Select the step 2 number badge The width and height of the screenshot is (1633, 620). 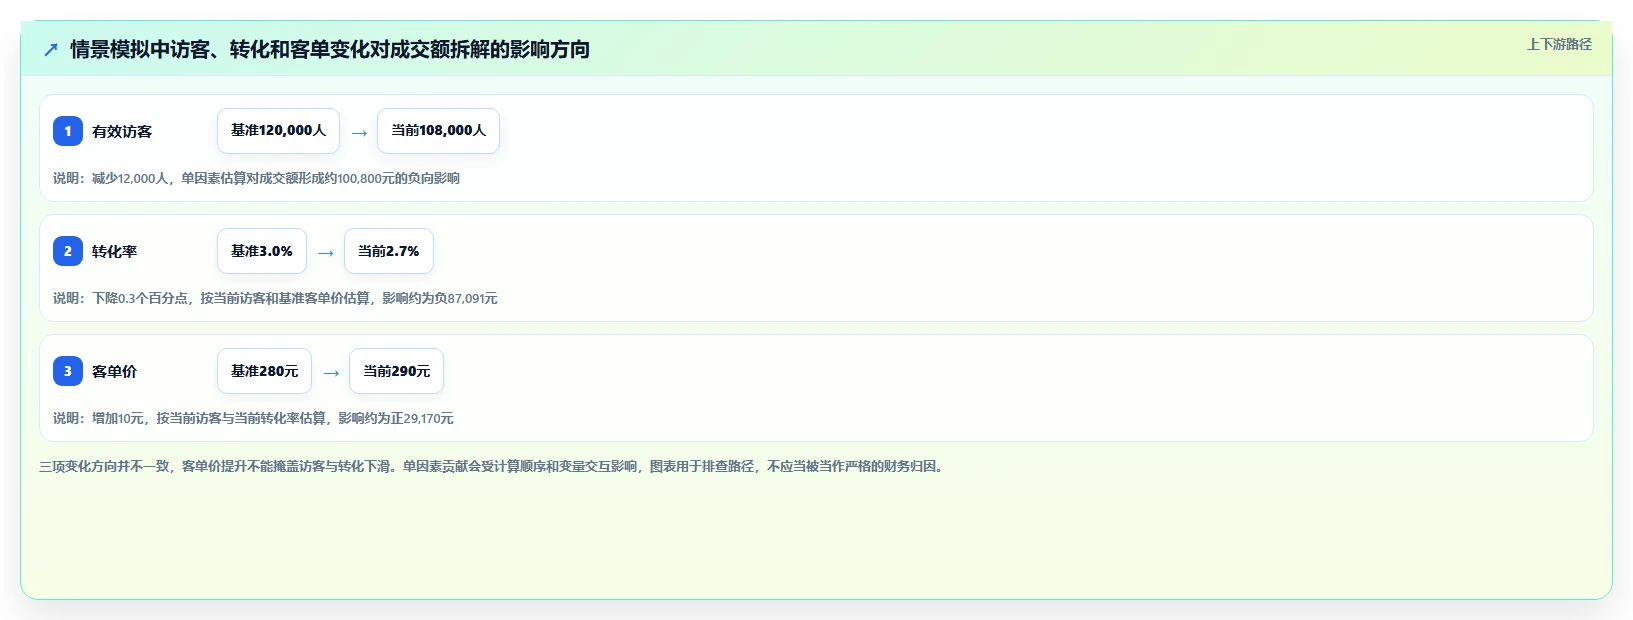tap(68, 251)
